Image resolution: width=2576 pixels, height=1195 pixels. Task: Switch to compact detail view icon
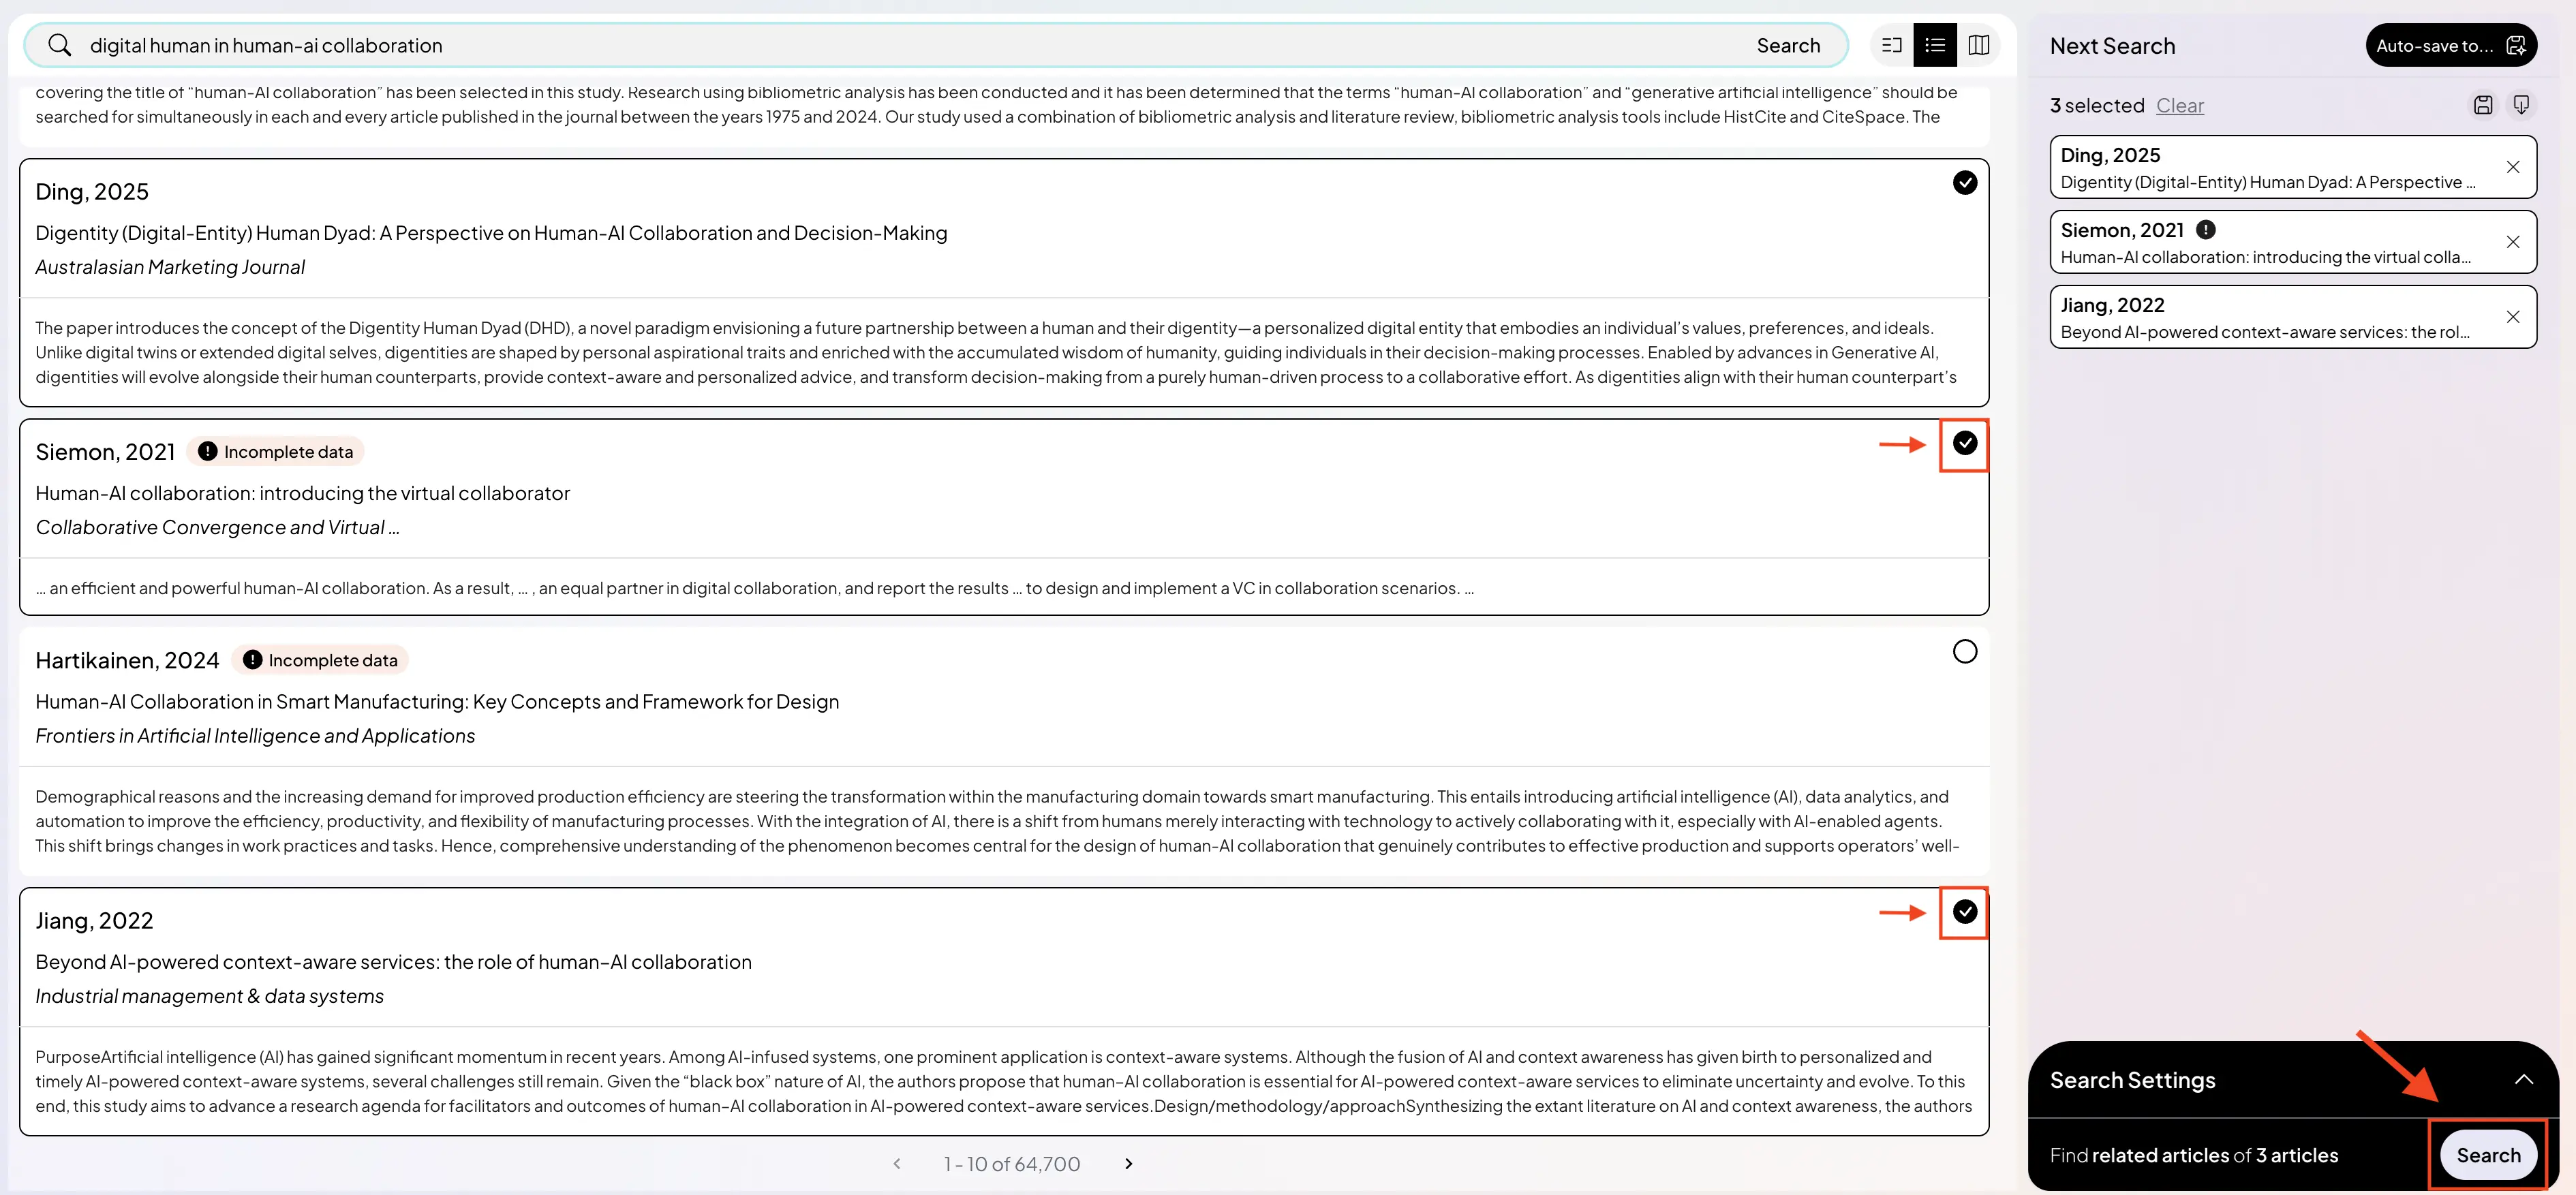point(1891,45)
